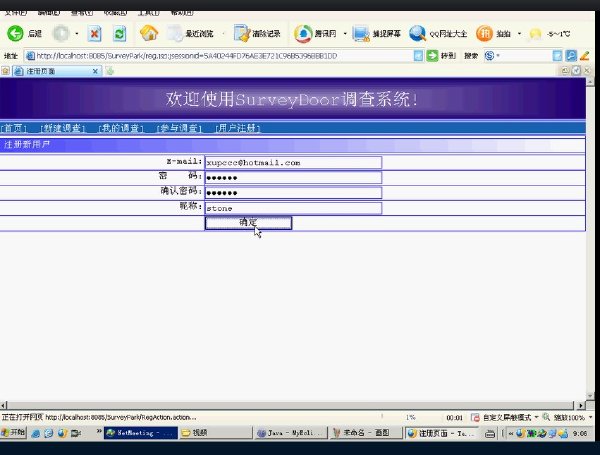
Task: Open the 文件 menu
Action: point(15,13)
